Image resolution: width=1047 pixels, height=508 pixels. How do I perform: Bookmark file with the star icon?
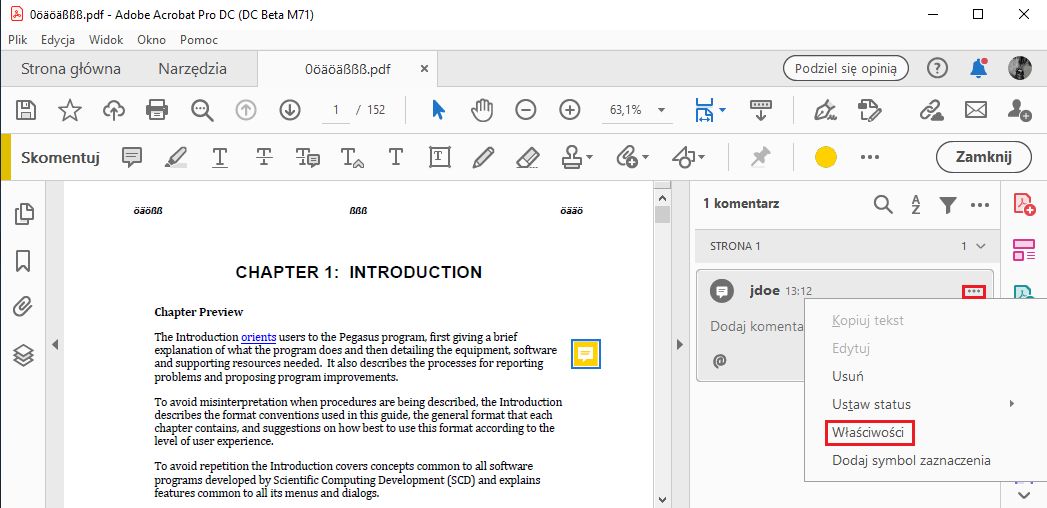click(x=69, y=110)
